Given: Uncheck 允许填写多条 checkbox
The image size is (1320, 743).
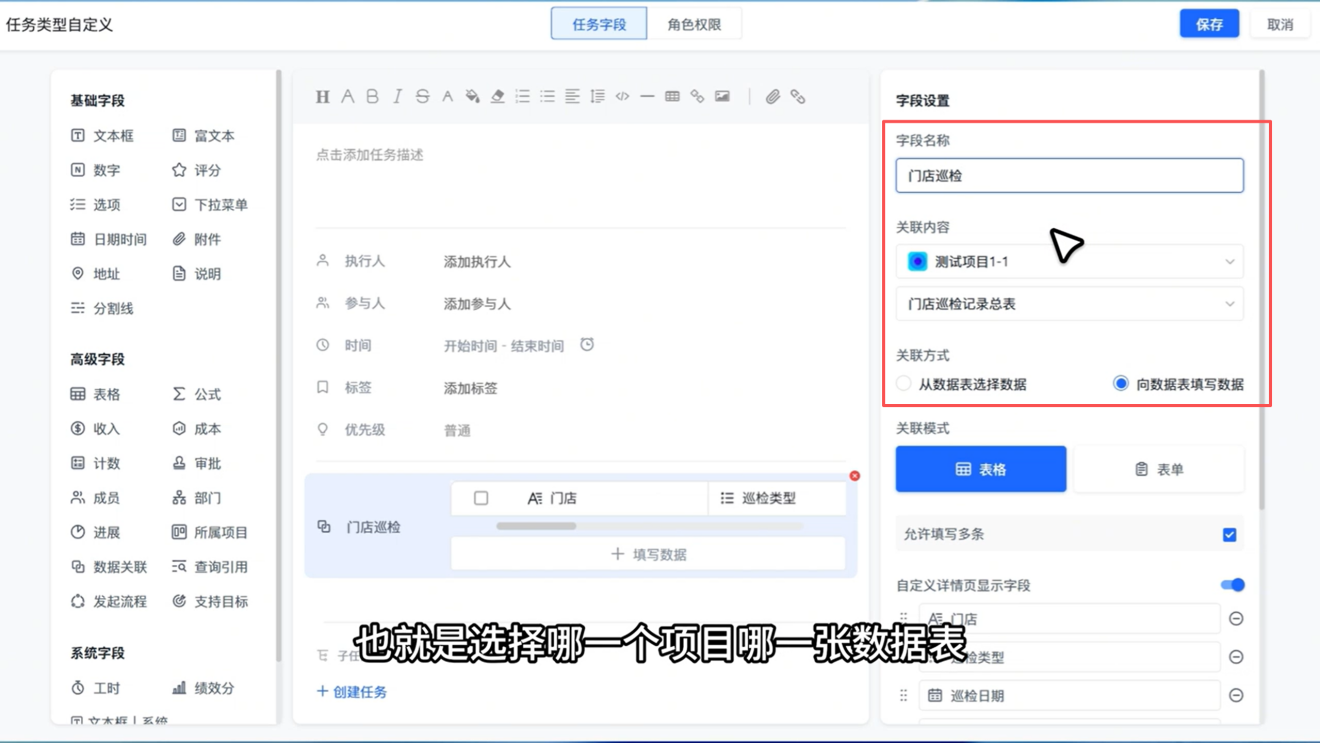Looking at the screenshot, I should [x=1230, y=535].
